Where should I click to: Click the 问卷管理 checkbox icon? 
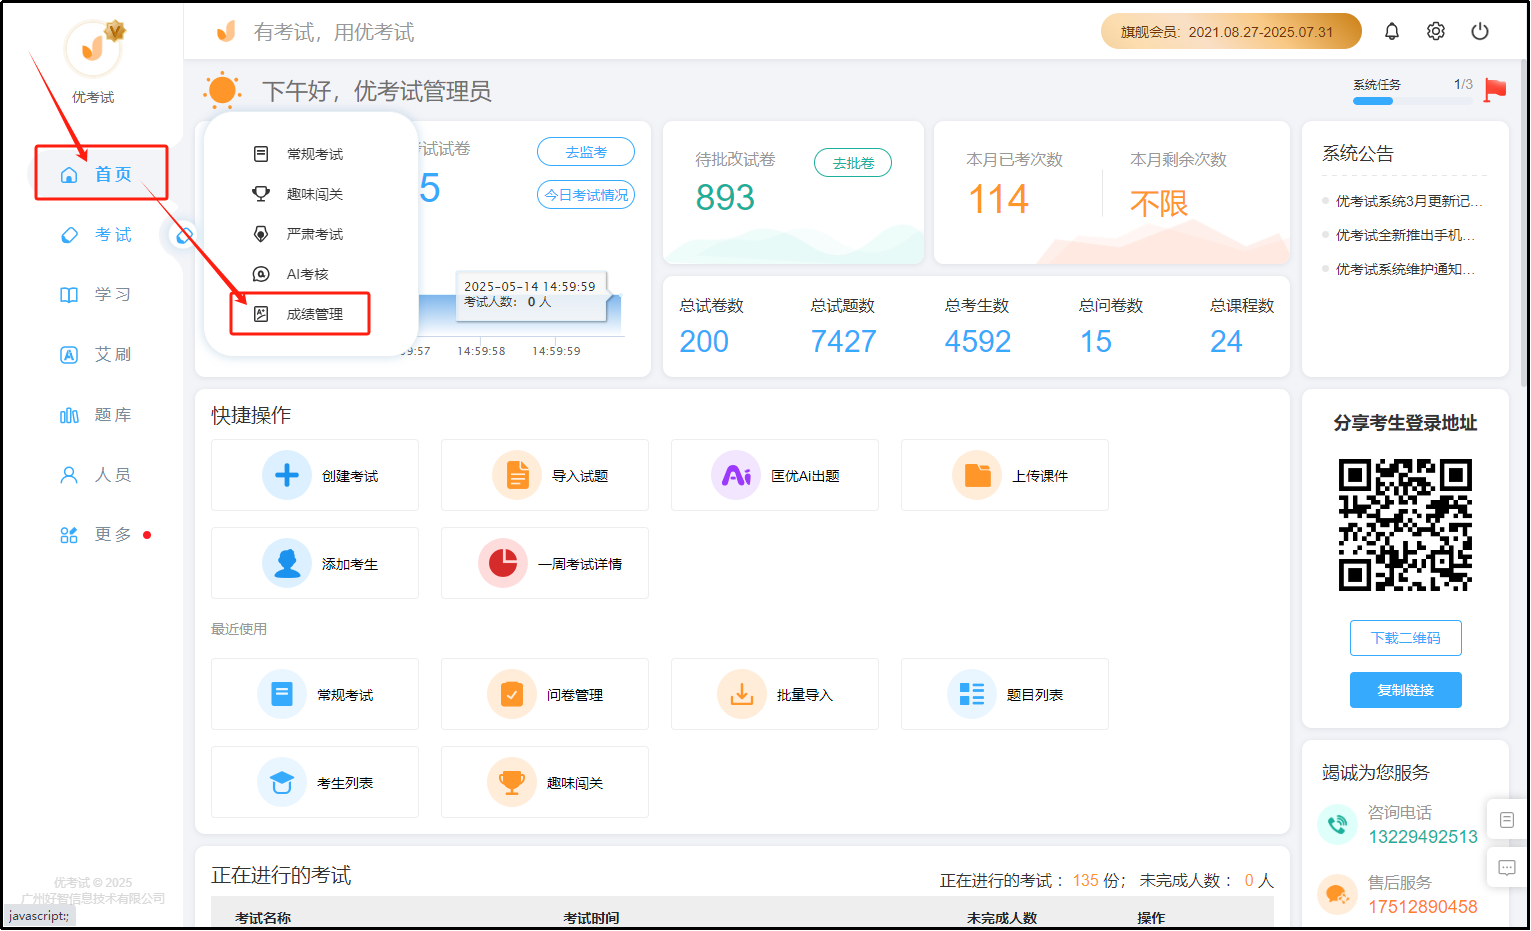click(512, 694)
